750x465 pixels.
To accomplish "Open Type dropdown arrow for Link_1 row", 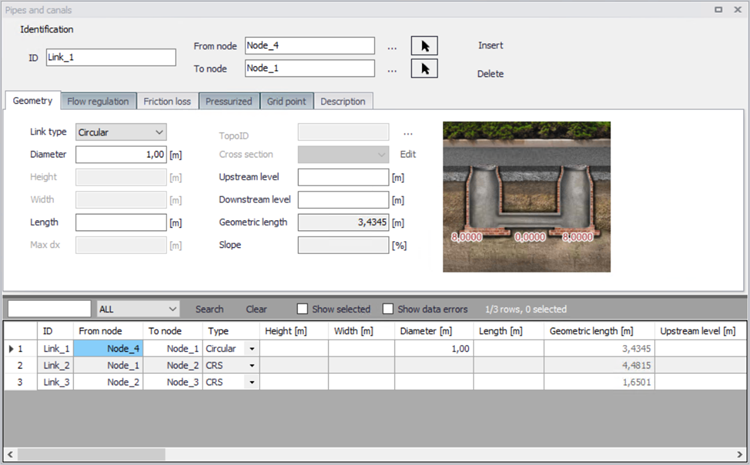I will click(x=252, y=349).
